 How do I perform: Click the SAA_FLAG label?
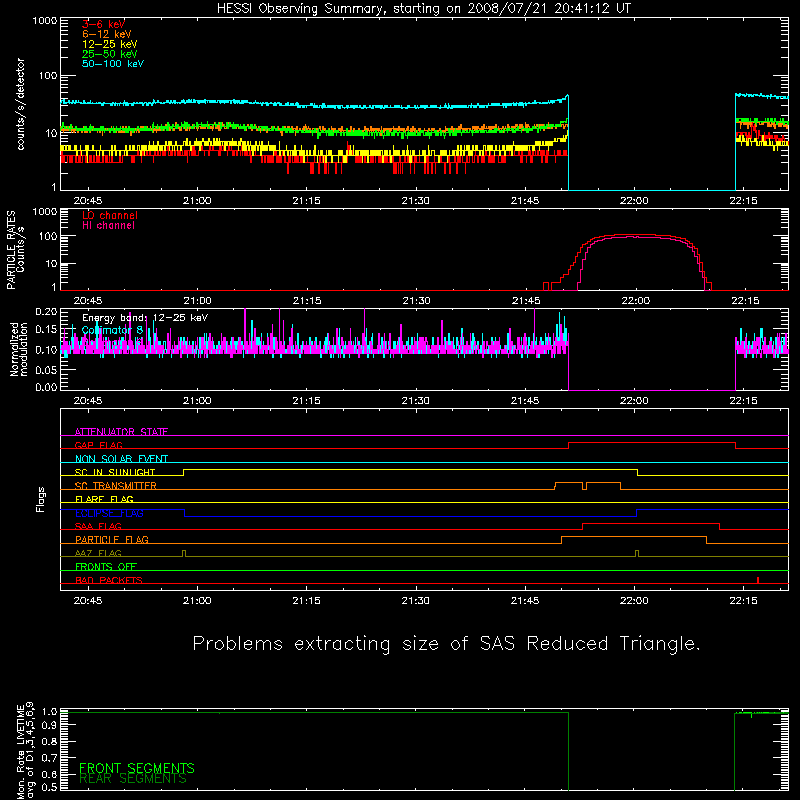[x=98, y=526]
